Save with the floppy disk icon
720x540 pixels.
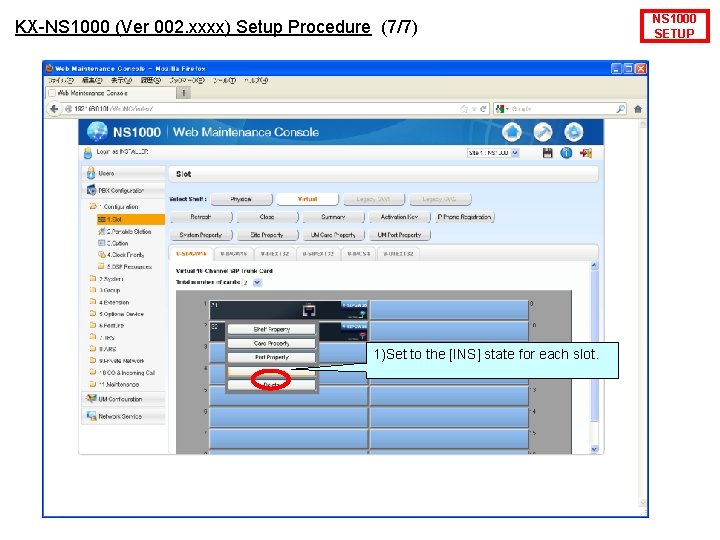click(x=547, y=153)
